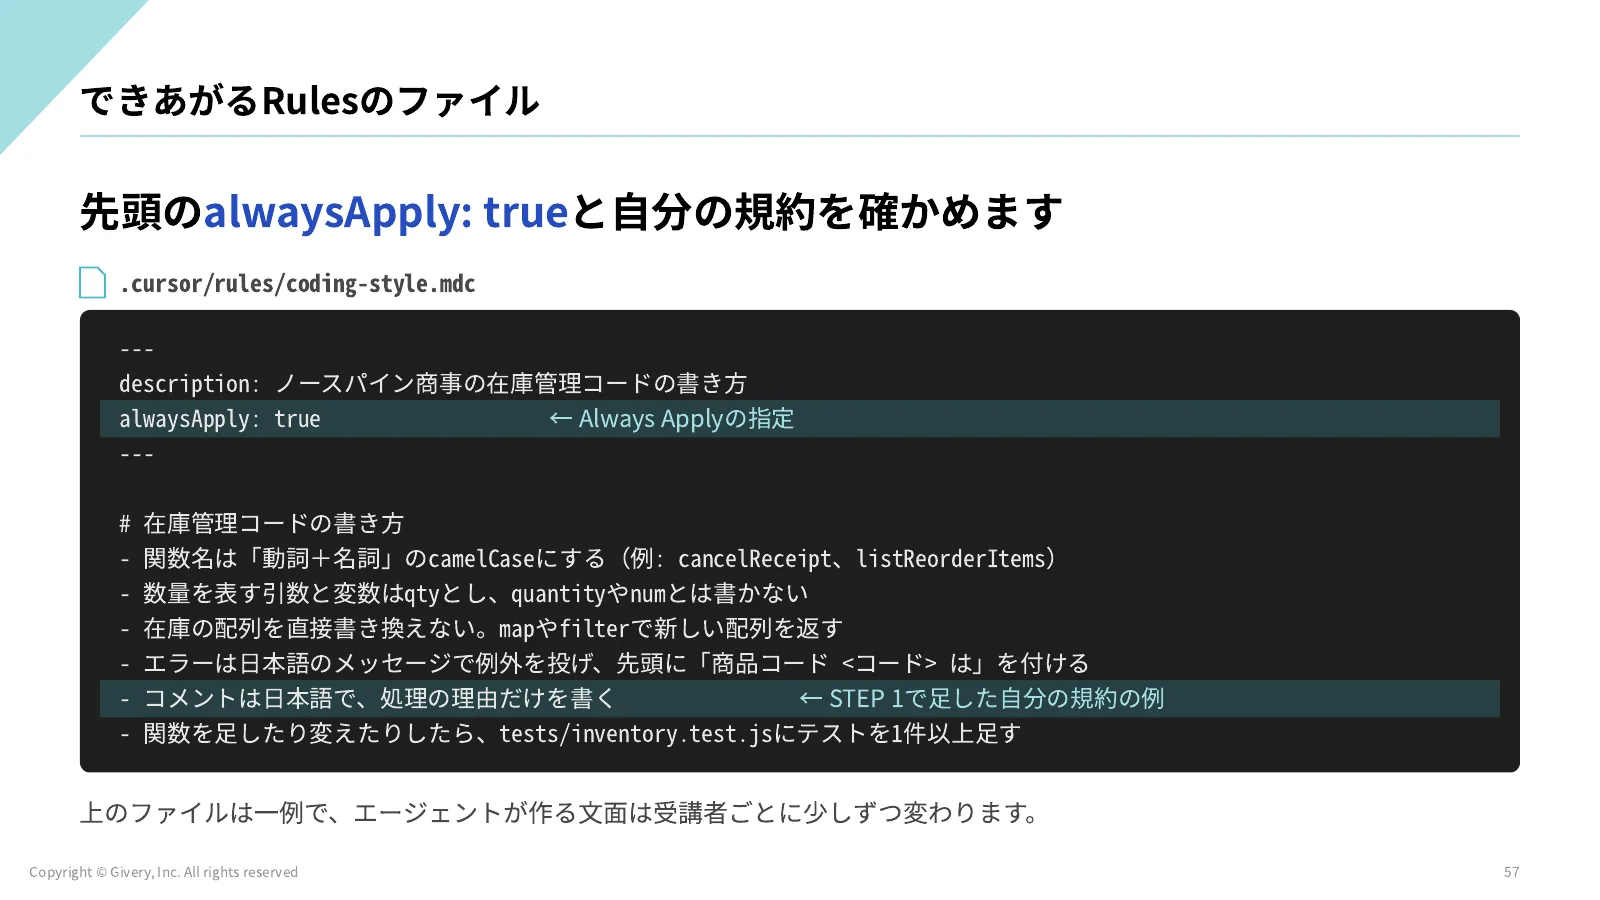
Task: Click the closing --- delimiter below alwaysApply
Action: coord(136,455)
